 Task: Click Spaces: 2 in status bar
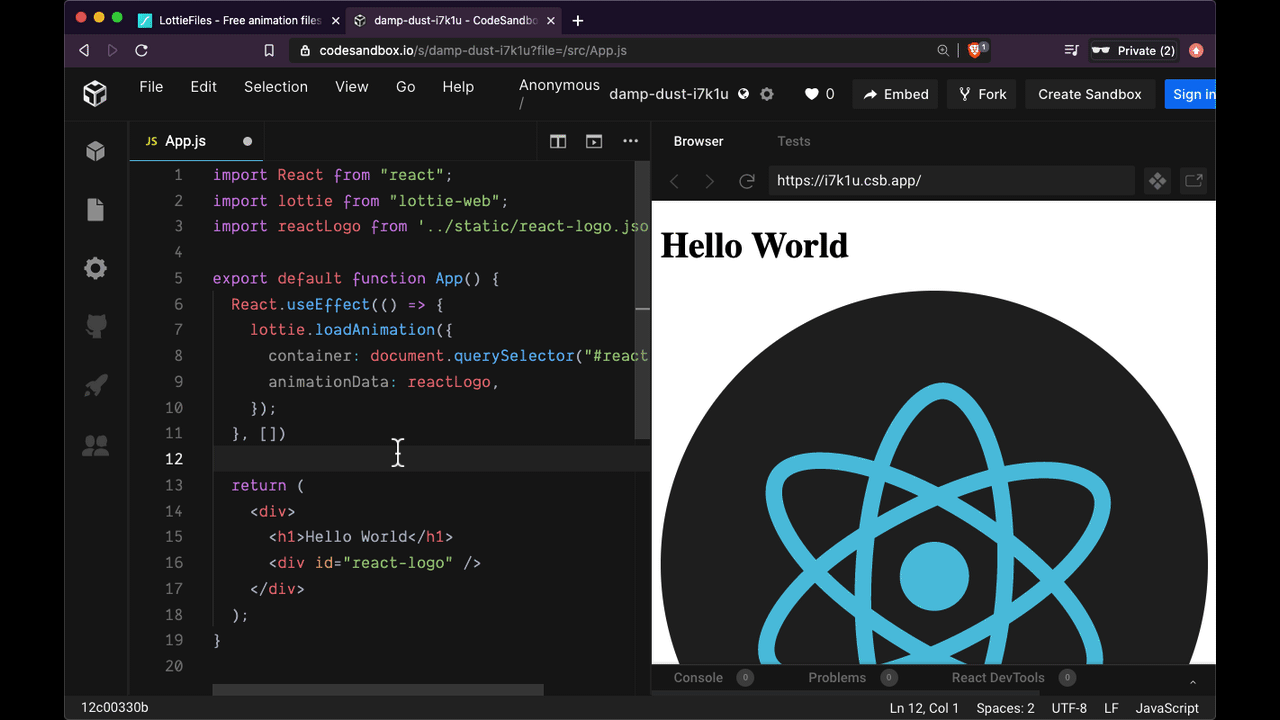[1005, 708]
